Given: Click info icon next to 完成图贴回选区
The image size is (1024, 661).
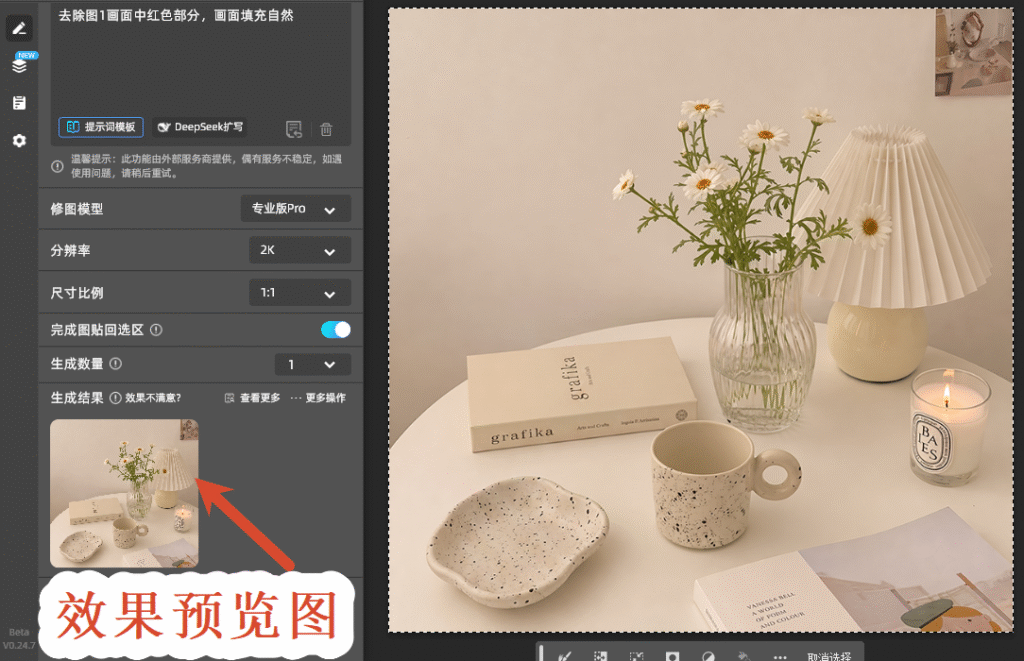Looking at the screenshot, I should (x=156, y=330).
